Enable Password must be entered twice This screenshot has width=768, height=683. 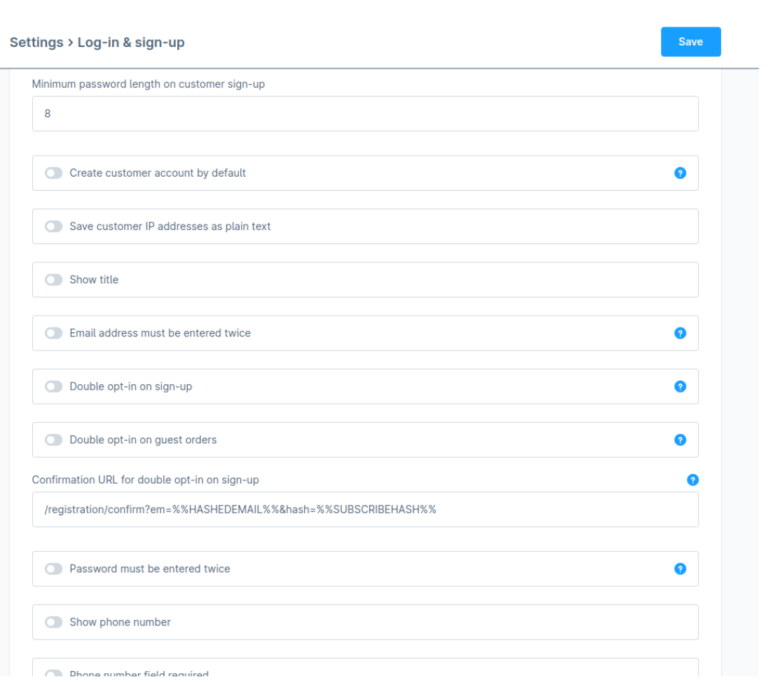pos(53,569)
